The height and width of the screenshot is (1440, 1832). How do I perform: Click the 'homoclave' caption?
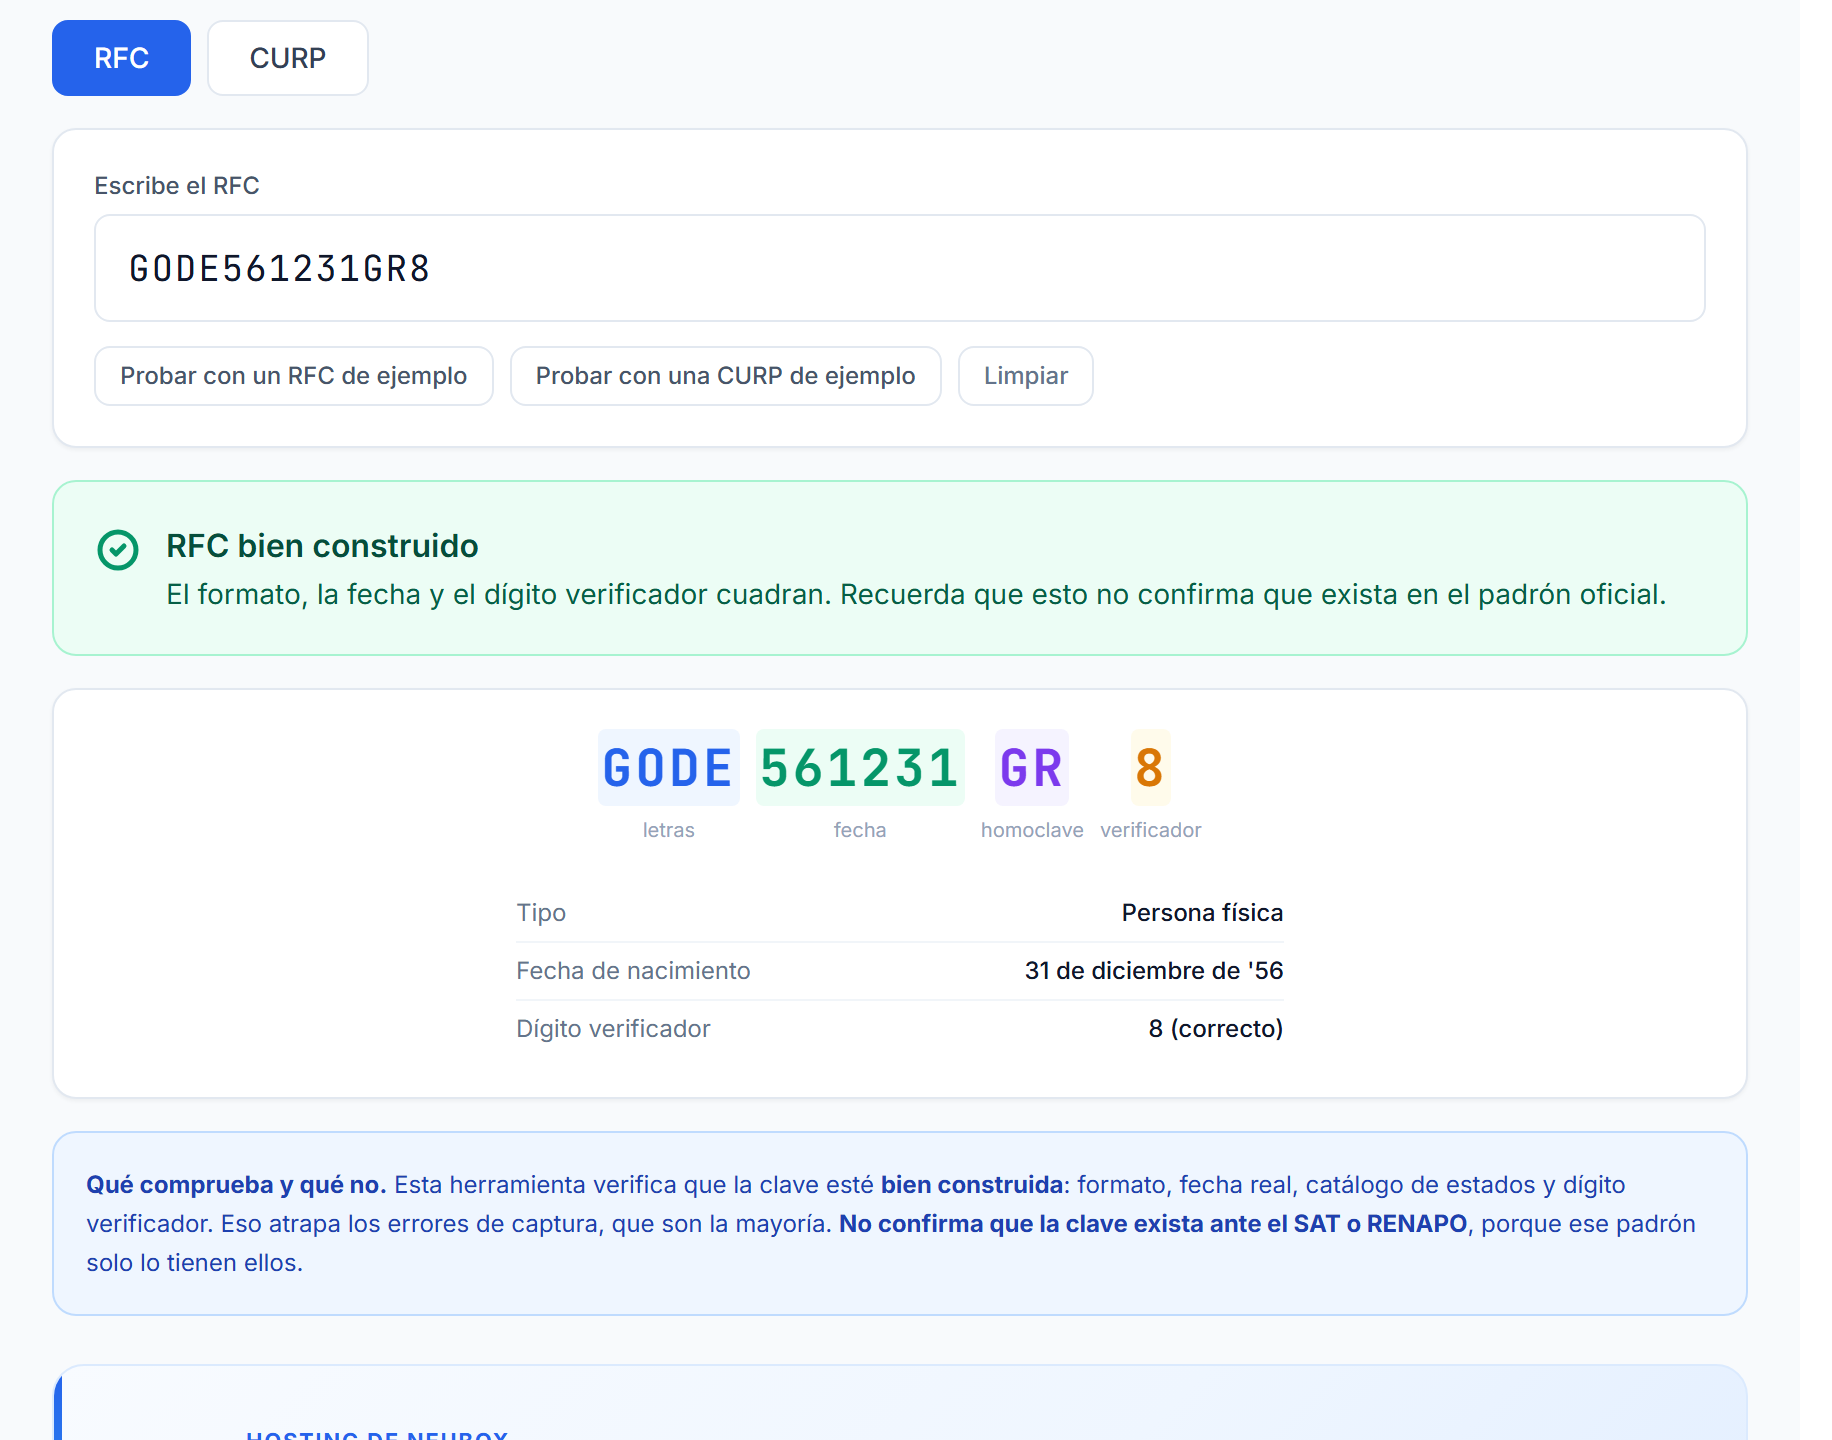(x=1032, y=830)
